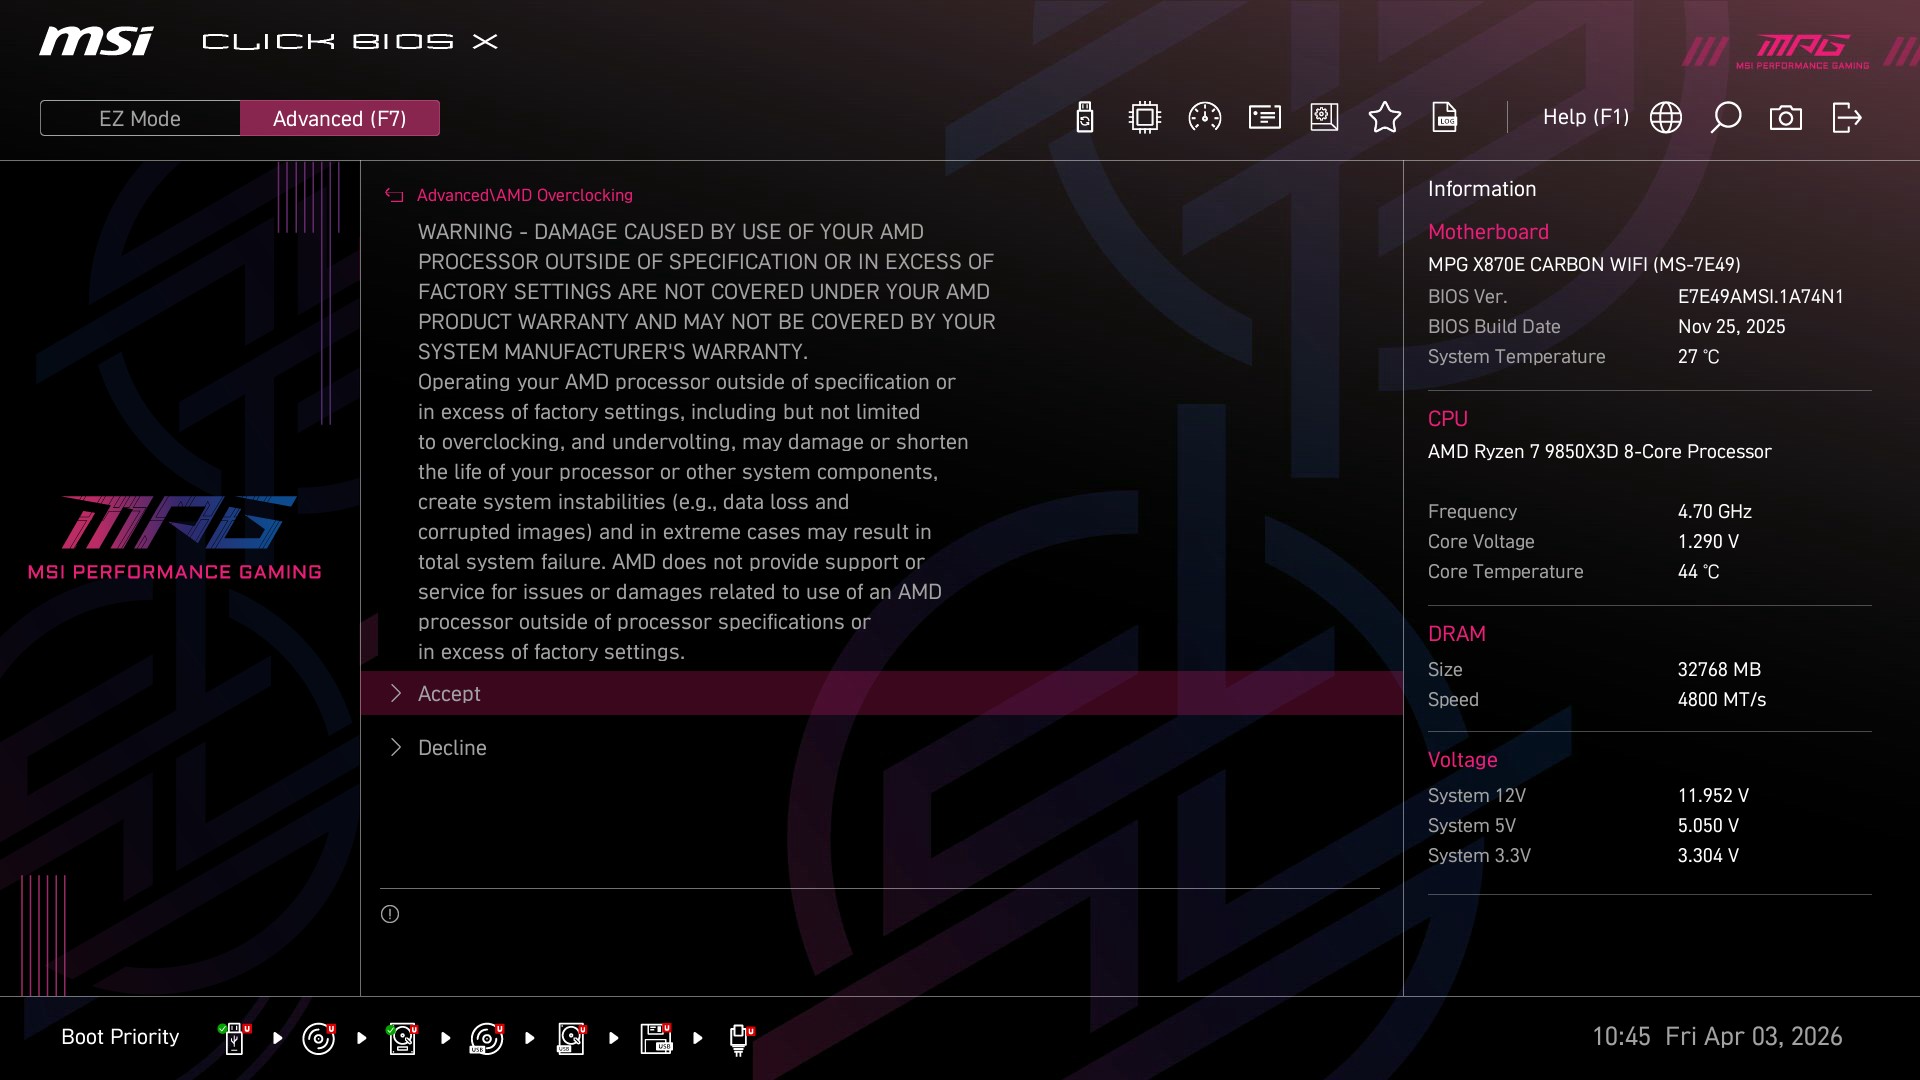Click the CPU chip icon in the toolbar
Image resolution: width=1920 pixels, height=1080 pixels.
click(1144, 118)
